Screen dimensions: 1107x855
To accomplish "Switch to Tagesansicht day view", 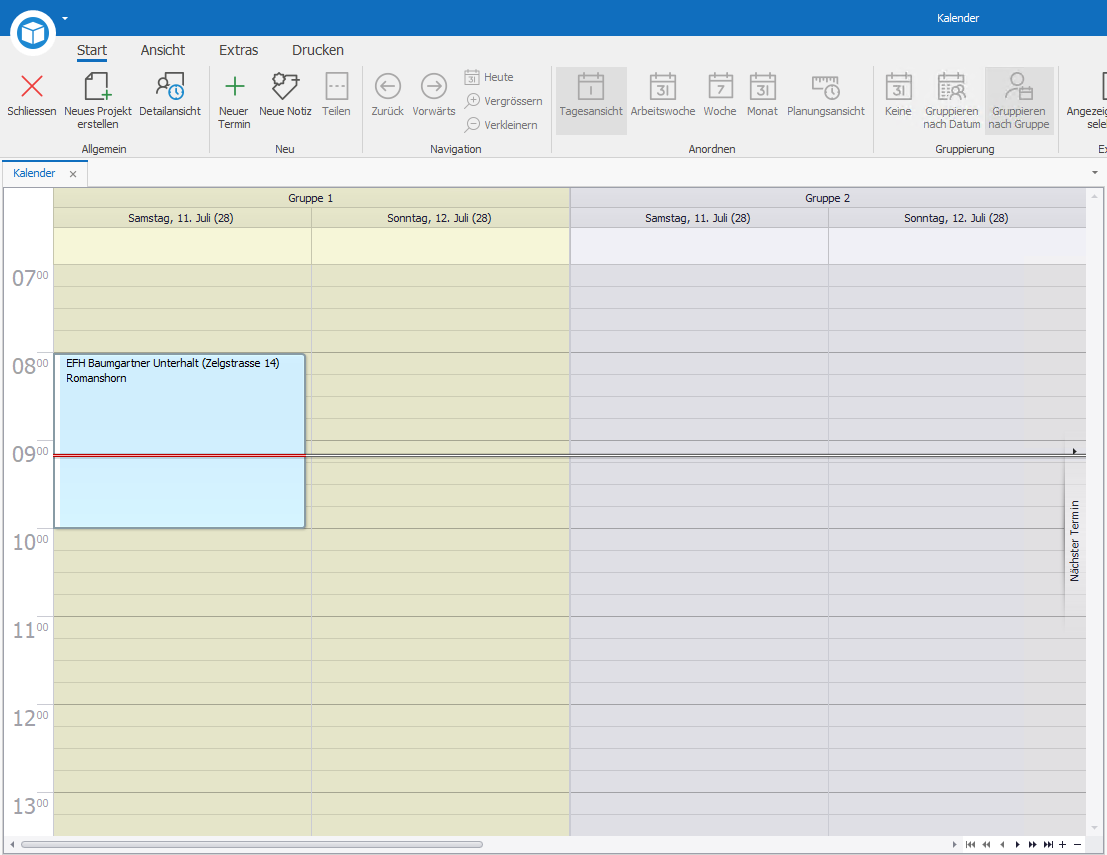I will (591, 100).
